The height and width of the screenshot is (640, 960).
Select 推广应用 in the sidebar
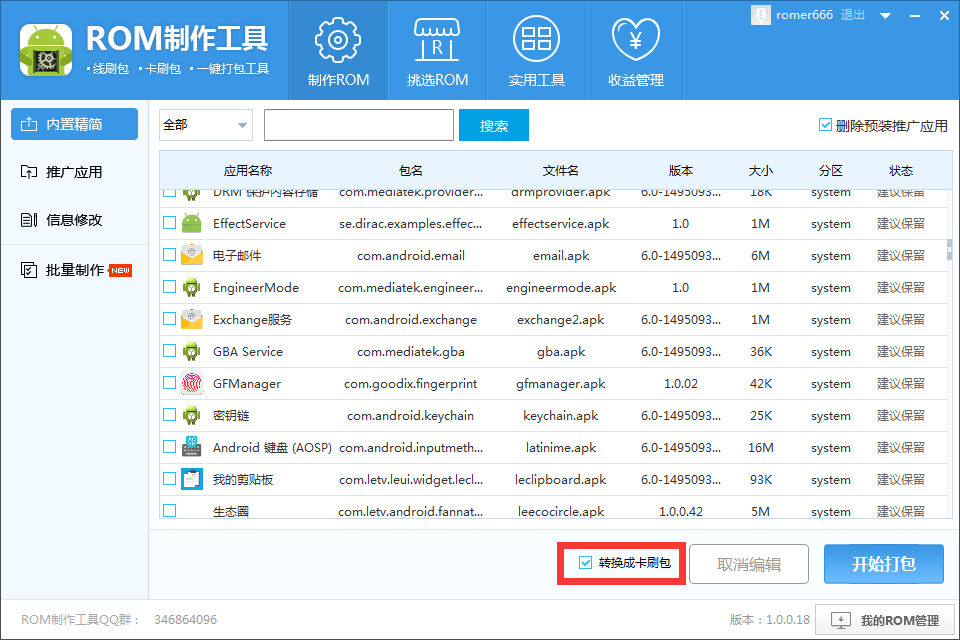pyautogui.click(x=73, y=172)
